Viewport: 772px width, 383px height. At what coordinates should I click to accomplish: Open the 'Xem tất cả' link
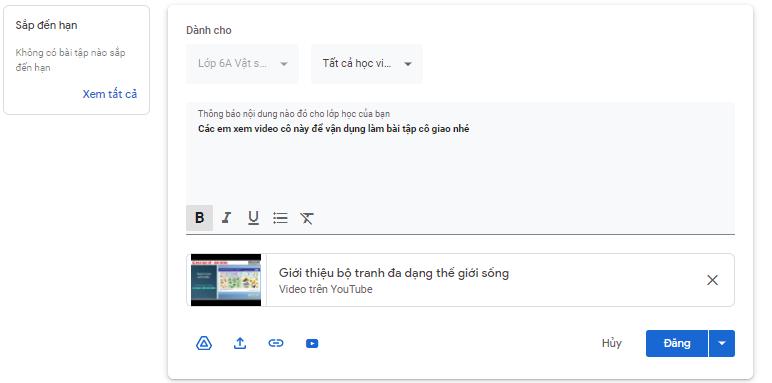point(110,94)
